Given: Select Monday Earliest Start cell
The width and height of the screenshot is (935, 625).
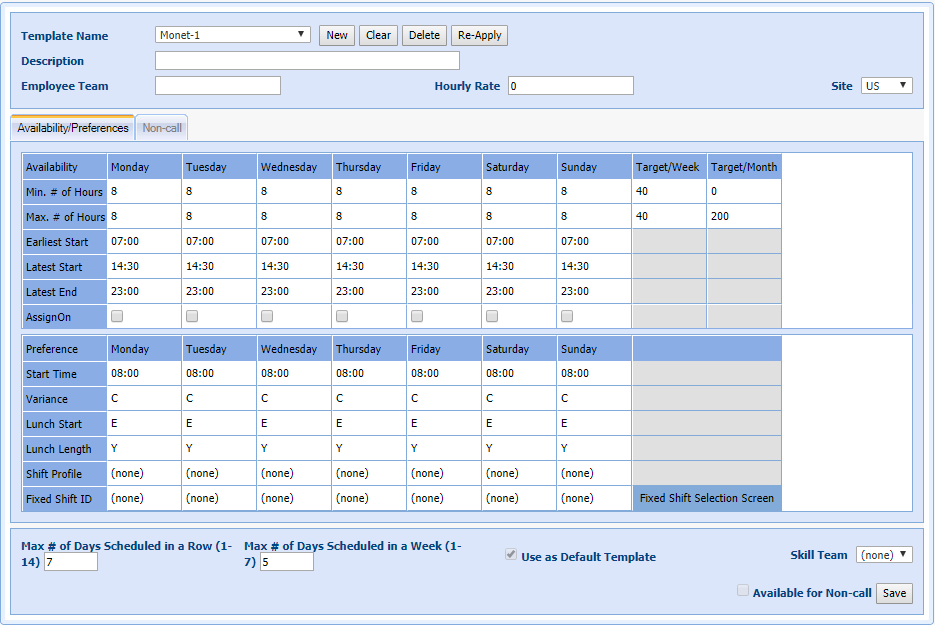Looking at the screenshot, I should point(144,241).
